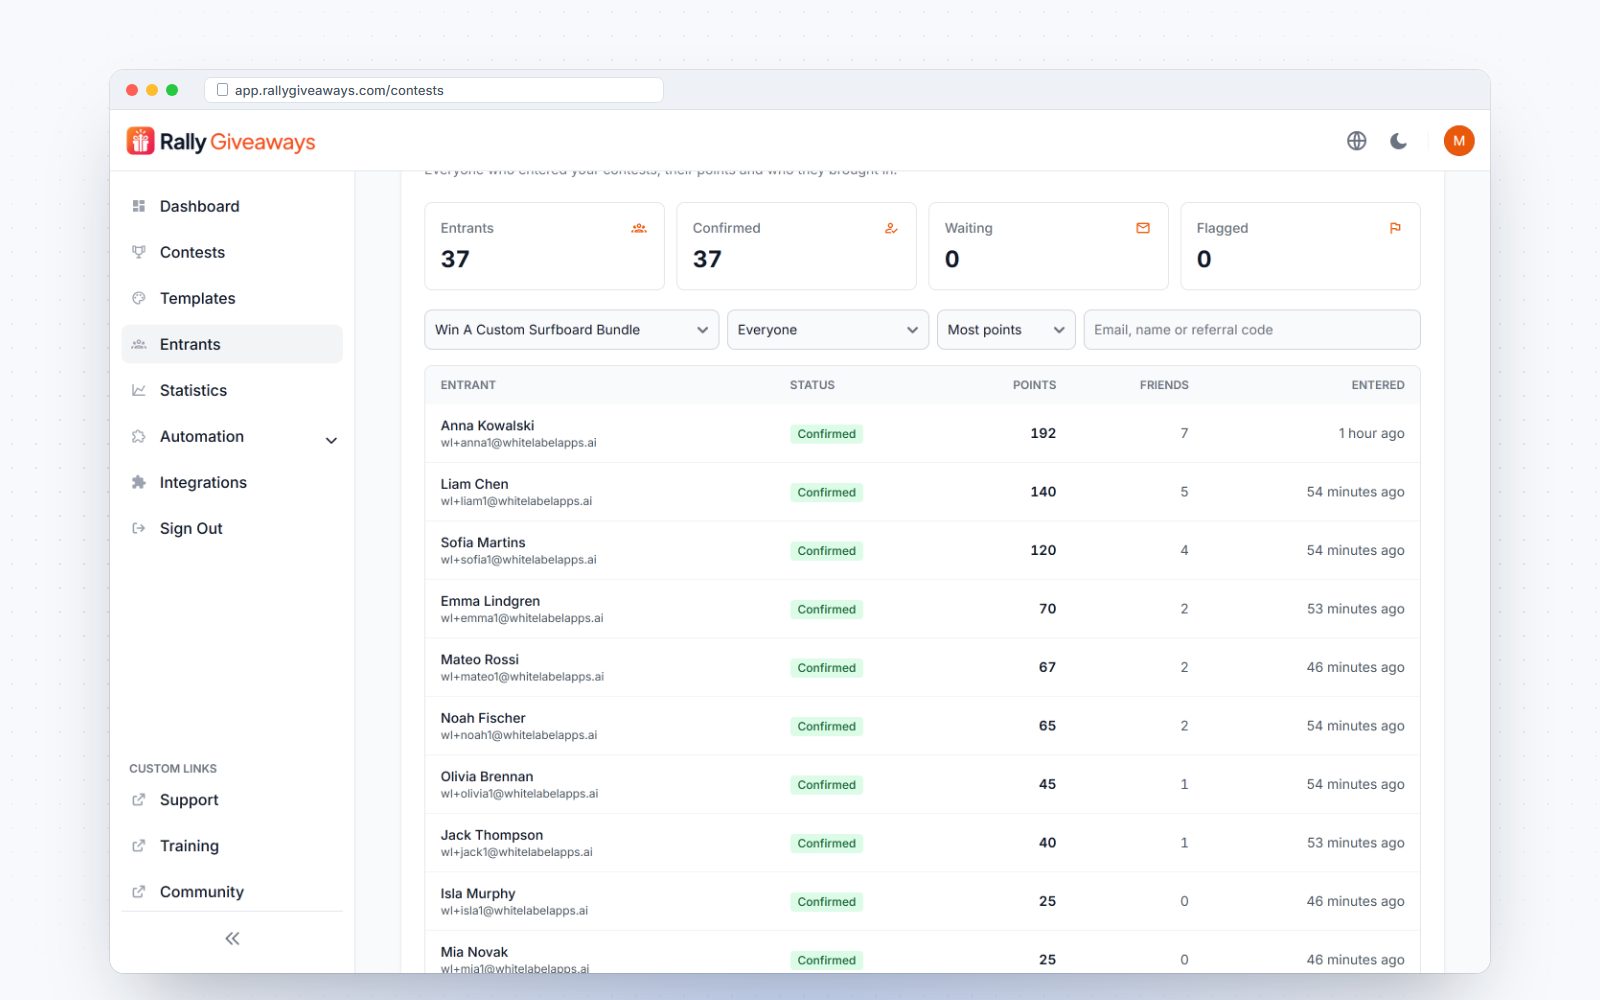
Task: Open the contest selector dropdown
Action: point(572,330)
